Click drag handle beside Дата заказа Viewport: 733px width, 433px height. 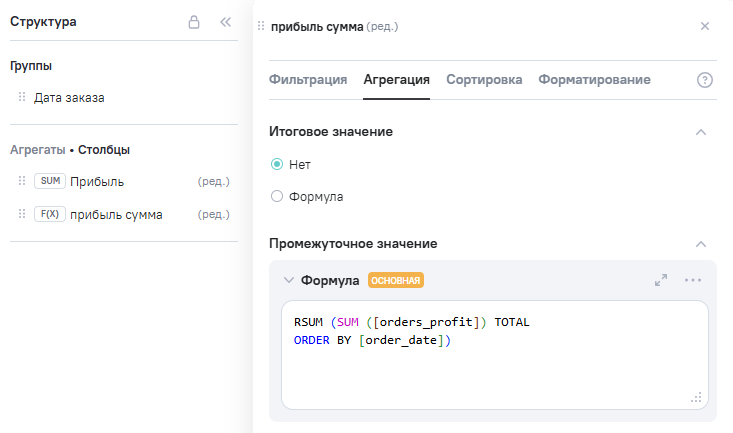click(x=22, y=98)
